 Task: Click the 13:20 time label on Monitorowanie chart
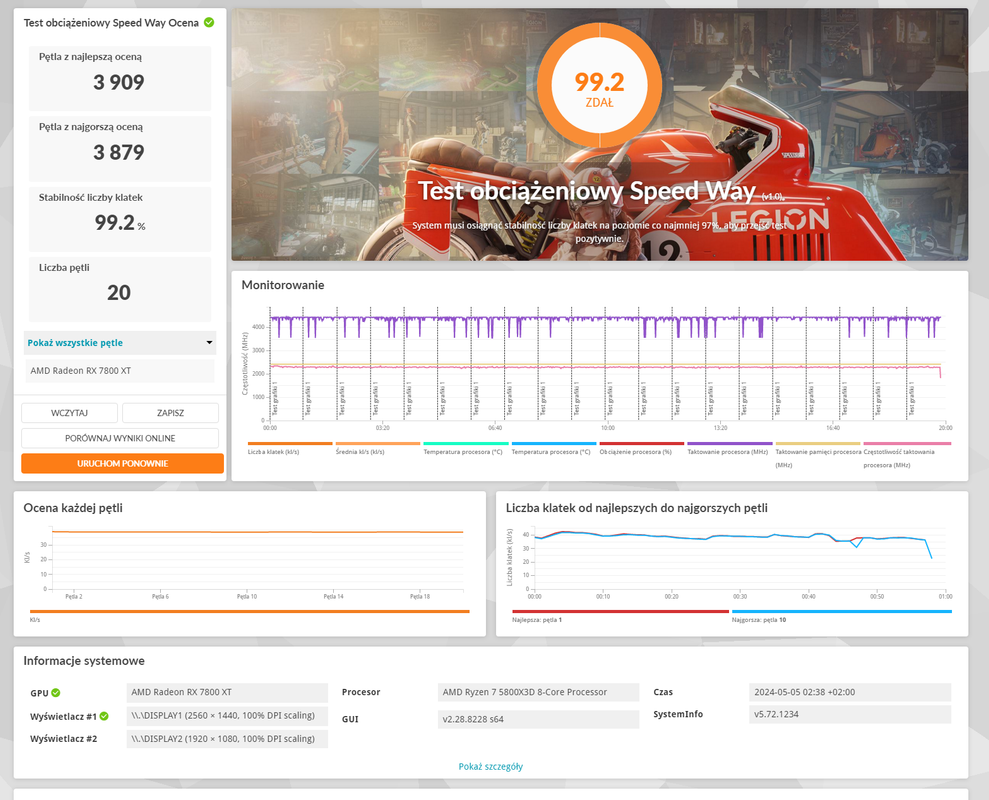[x=720, y=428]
